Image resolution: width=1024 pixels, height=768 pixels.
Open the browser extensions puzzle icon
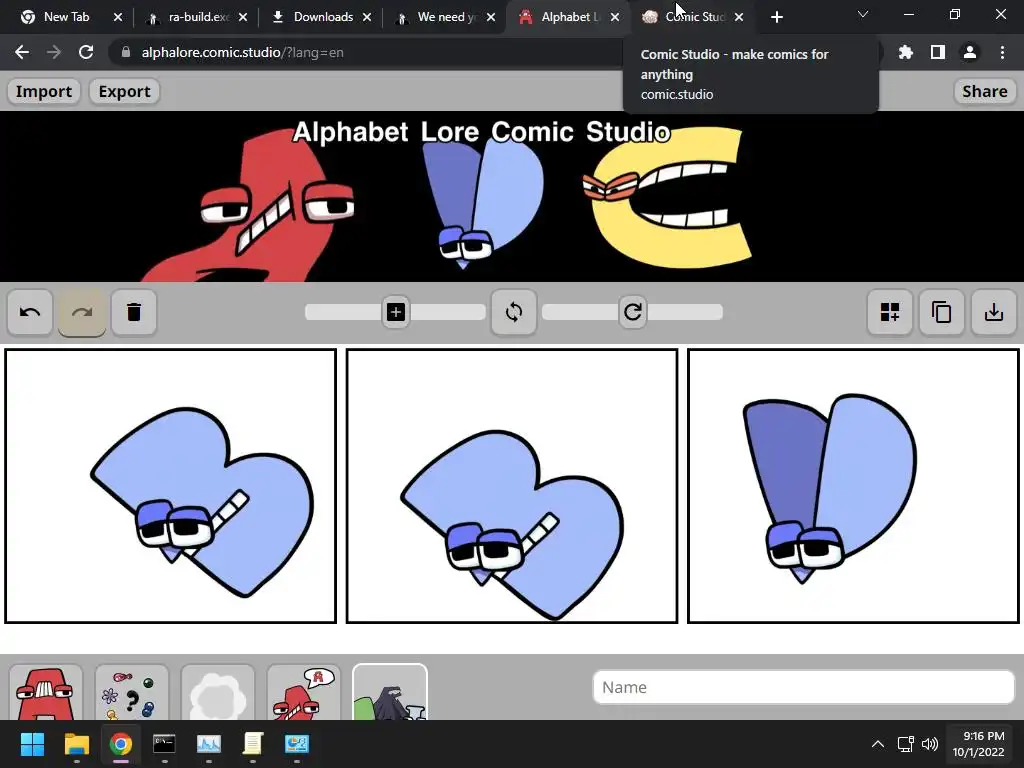coord(906,52)
